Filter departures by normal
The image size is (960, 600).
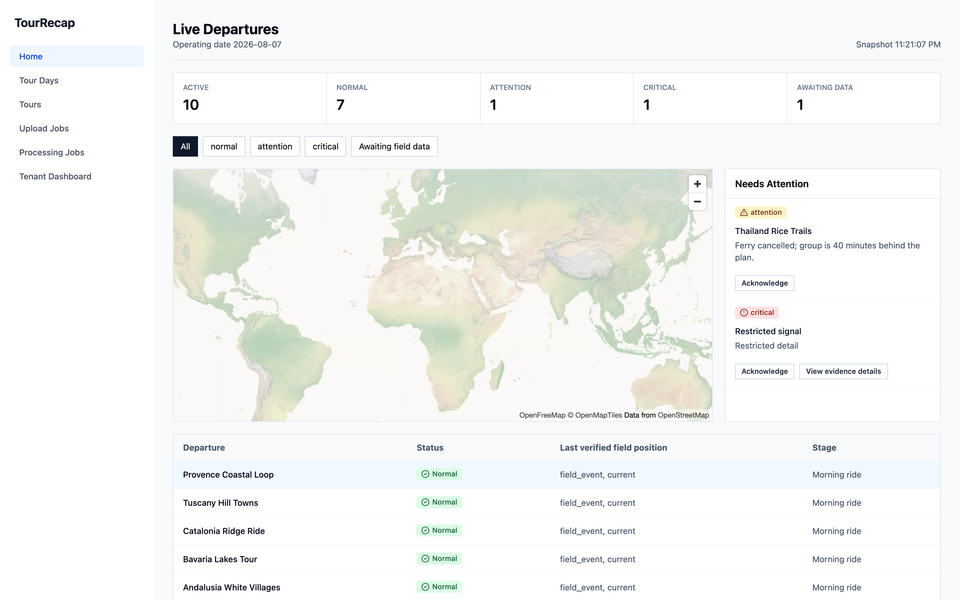[x=224, y=146]
